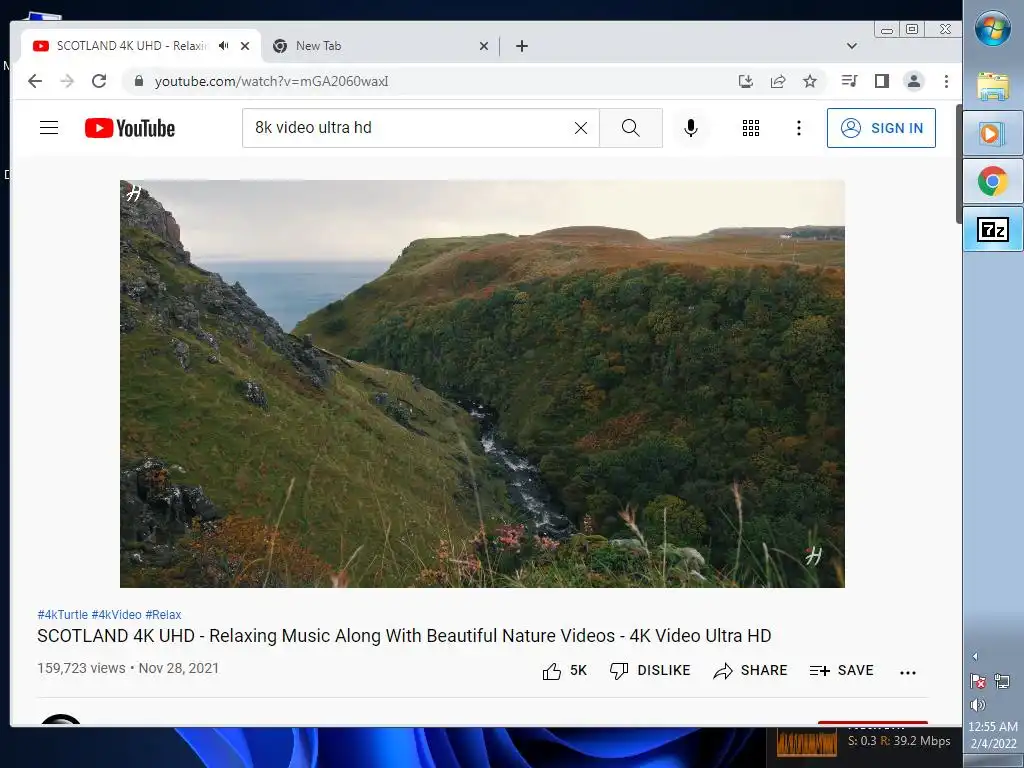This screenshot has height=768, width=1024.
Task: Share this page from the address bar
Action: (x=778, y=81)
